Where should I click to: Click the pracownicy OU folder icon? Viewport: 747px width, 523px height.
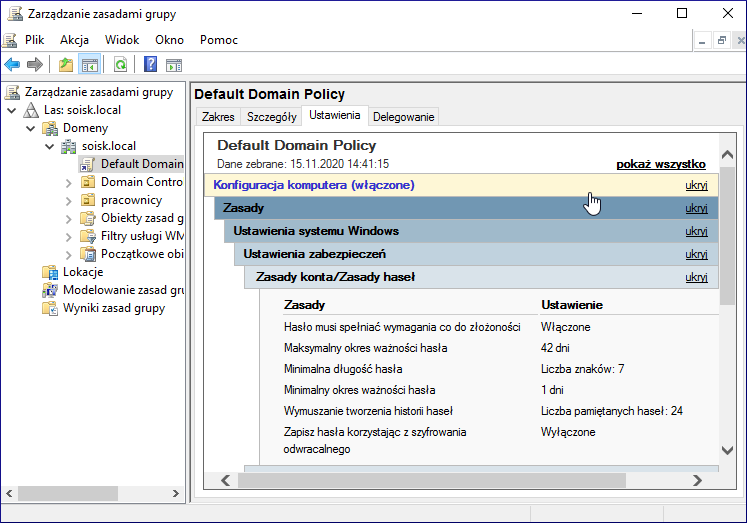(88, 201)
